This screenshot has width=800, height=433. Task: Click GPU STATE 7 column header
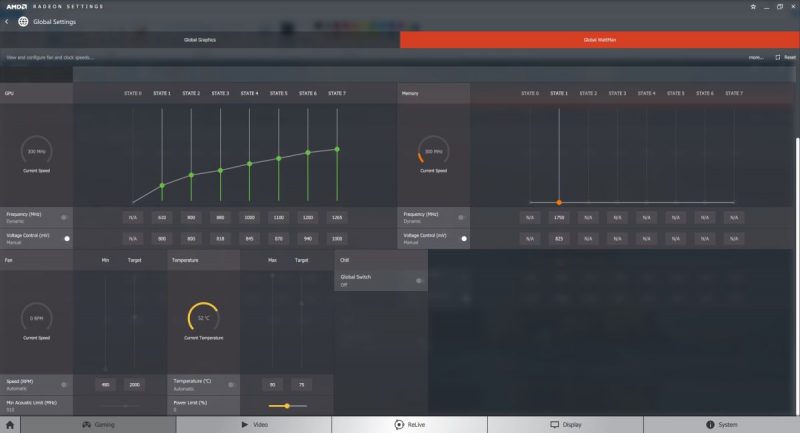click(337, 93)
